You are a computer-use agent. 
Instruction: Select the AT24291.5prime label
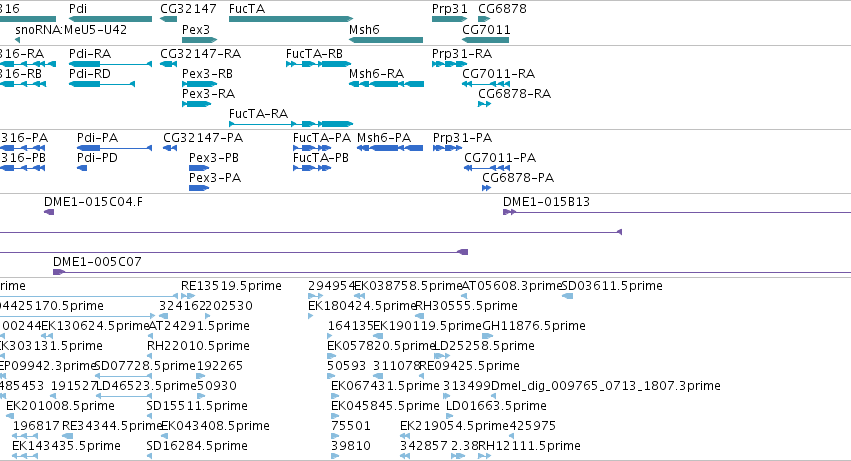tap(199, 326)
